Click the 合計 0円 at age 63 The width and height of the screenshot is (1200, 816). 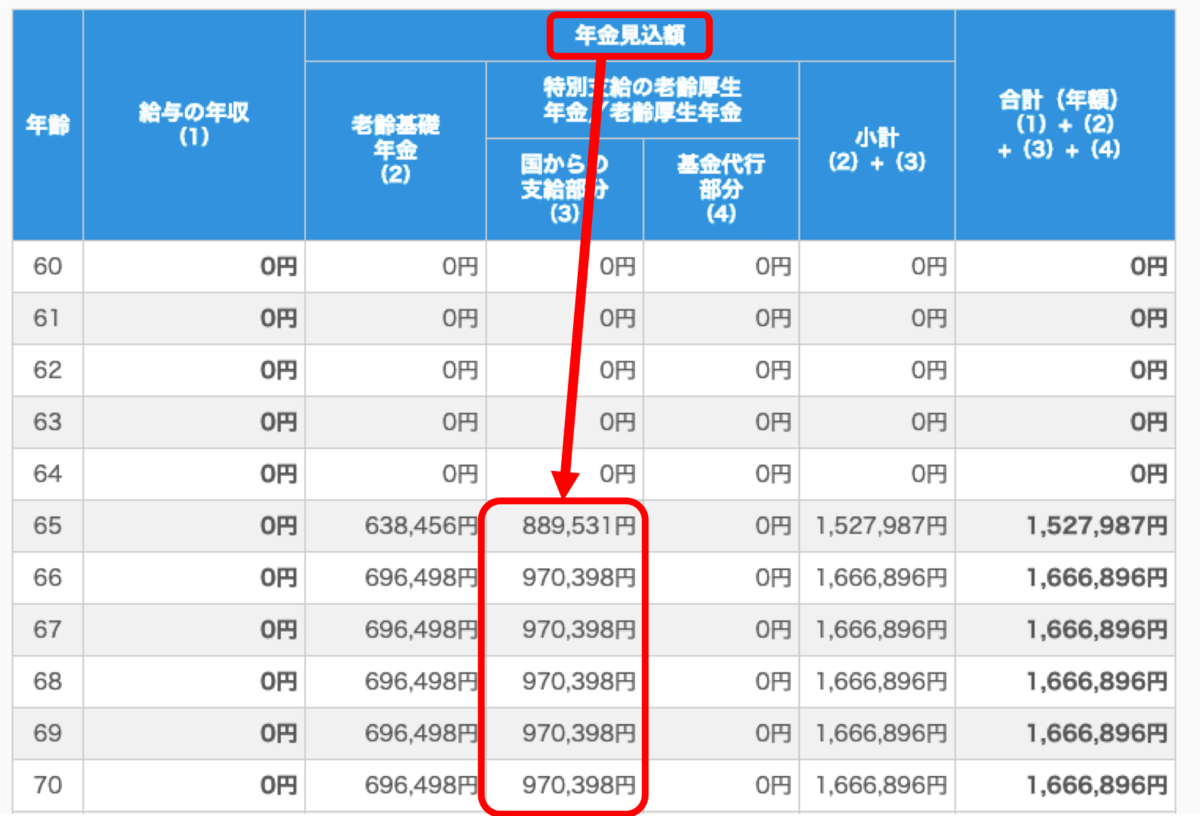point(1149,423)
